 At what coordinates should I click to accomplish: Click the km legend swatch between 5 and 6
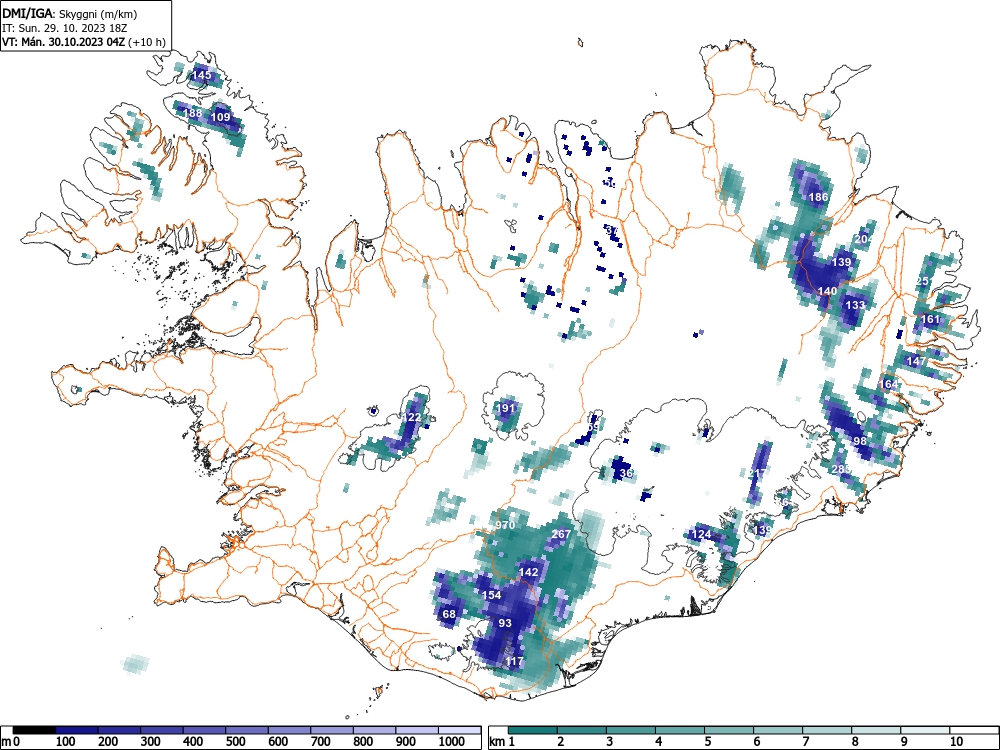click(729, 730)
